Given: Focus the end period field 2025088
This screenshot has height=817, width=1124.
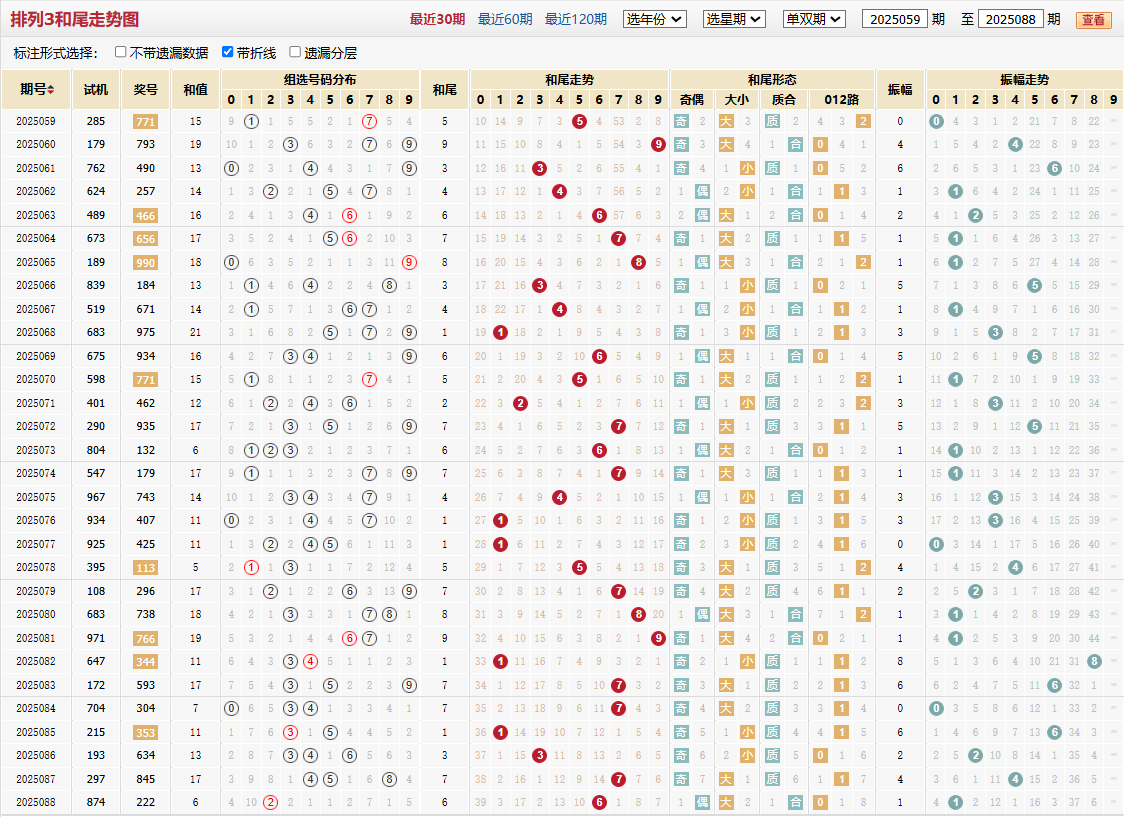Looking at the screenshot, I should [1010, 19].
